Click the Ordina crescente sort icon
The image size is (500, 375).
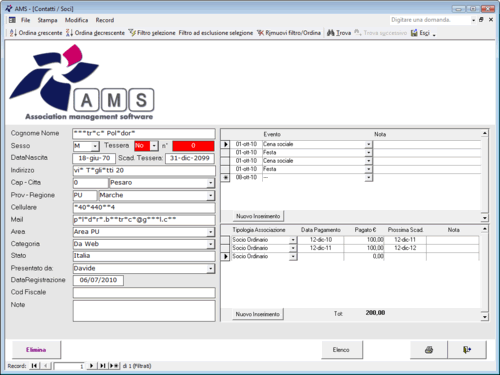click(13, 33)
